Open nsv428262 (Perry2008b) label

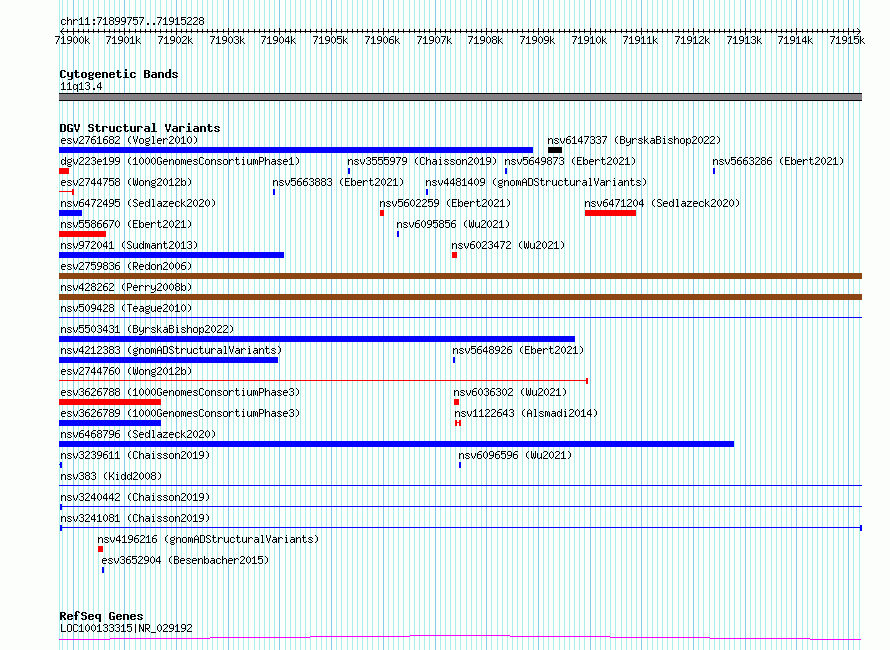(x=126, y=287)
